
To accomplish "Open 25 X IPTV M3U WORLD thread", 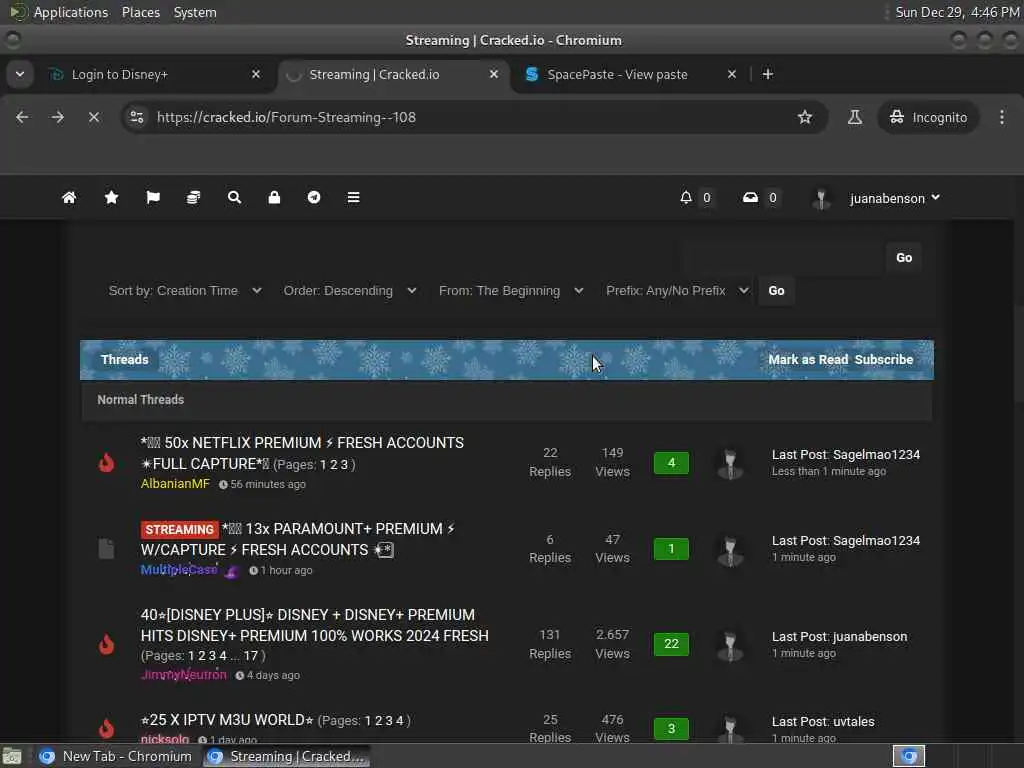I will (227, 720).
